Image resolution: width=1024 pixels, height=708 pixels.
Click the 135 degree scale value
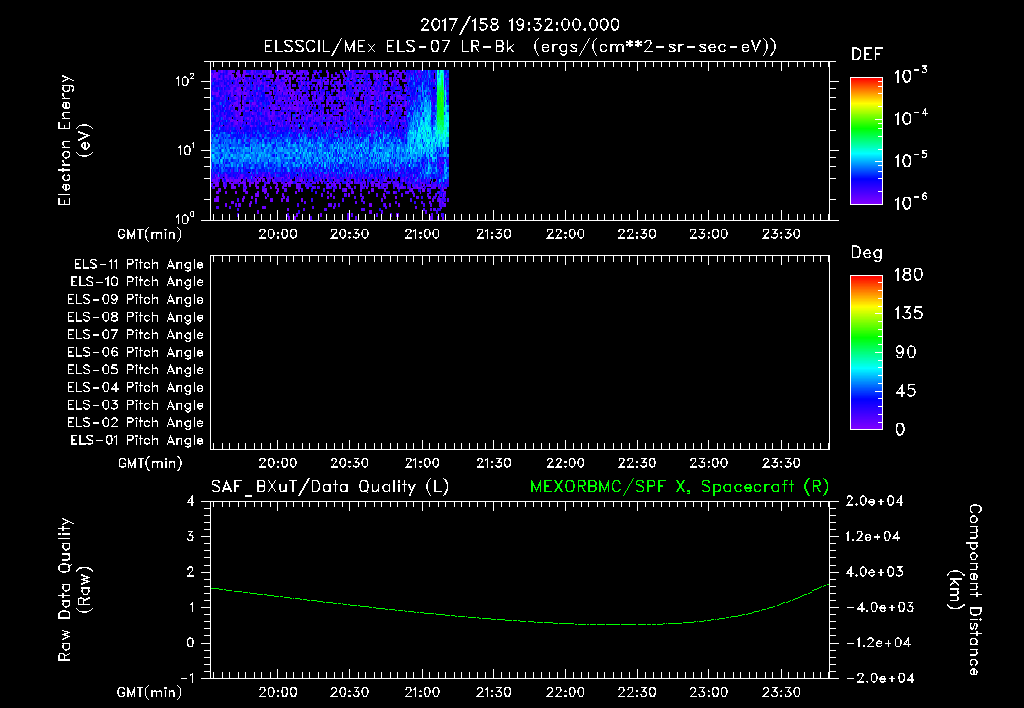[x=908, y=314]
